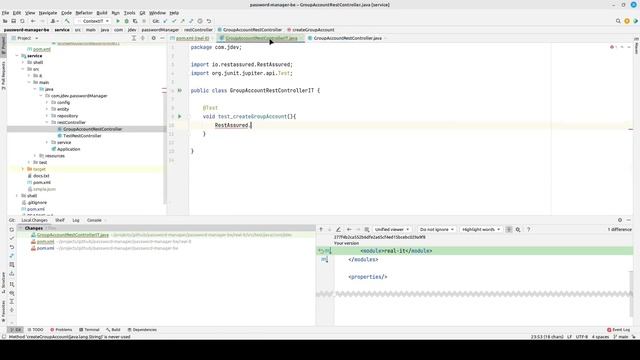Image resolution: width=640 pixels, height=360 pixels.
Task: Toggle Favorites tool window stripe button
Action: (x=3, y=311)
